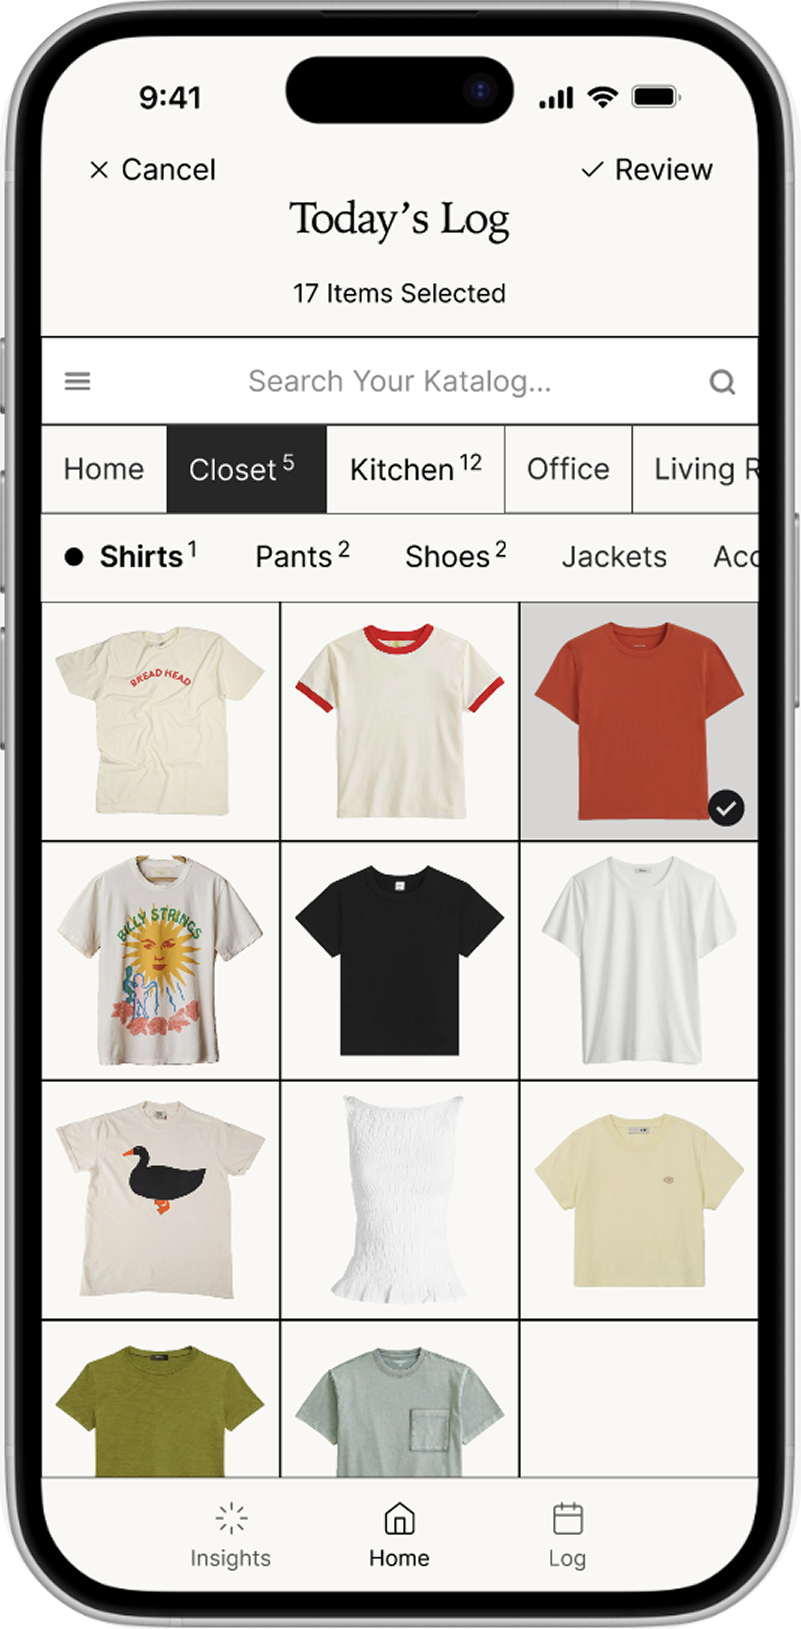Tap the checkmark icon beside Review
Screen dimensions: 801x1629
592,170
